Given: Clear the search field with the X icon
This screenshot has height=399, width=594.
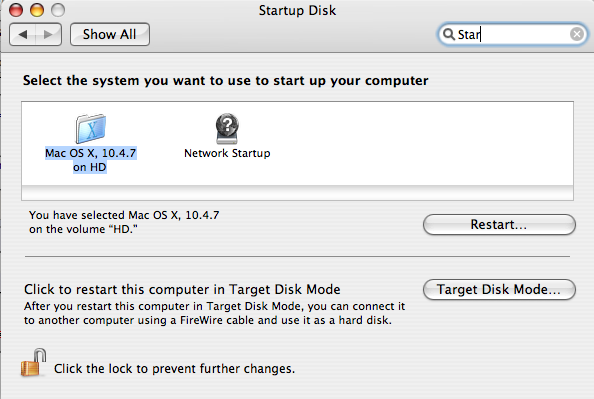Looking at the screenshot, I should tap(577, 34).
